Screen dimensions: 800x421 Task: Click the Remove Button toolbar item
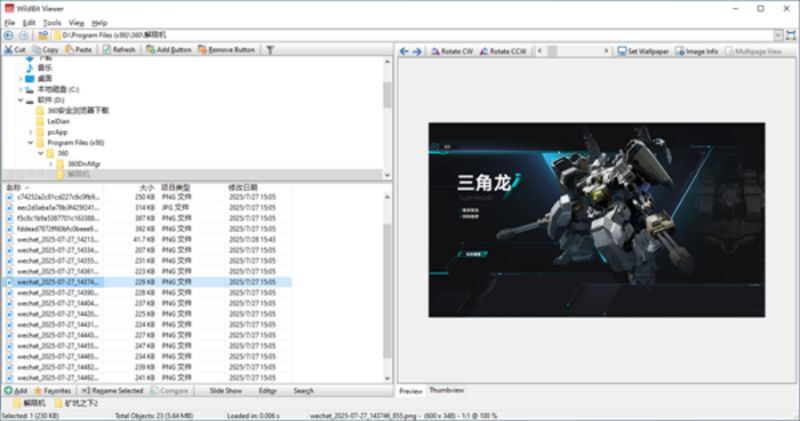(227, 49)
